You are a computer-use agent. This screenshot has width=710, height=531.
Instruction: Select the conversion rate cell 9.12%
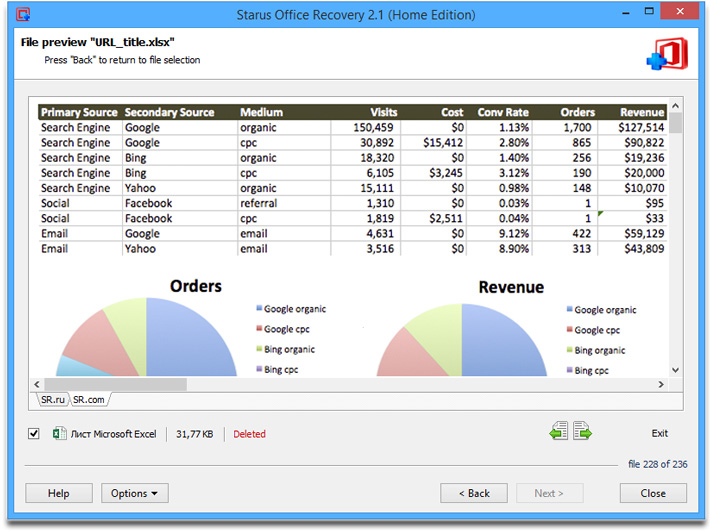[499, 234]
